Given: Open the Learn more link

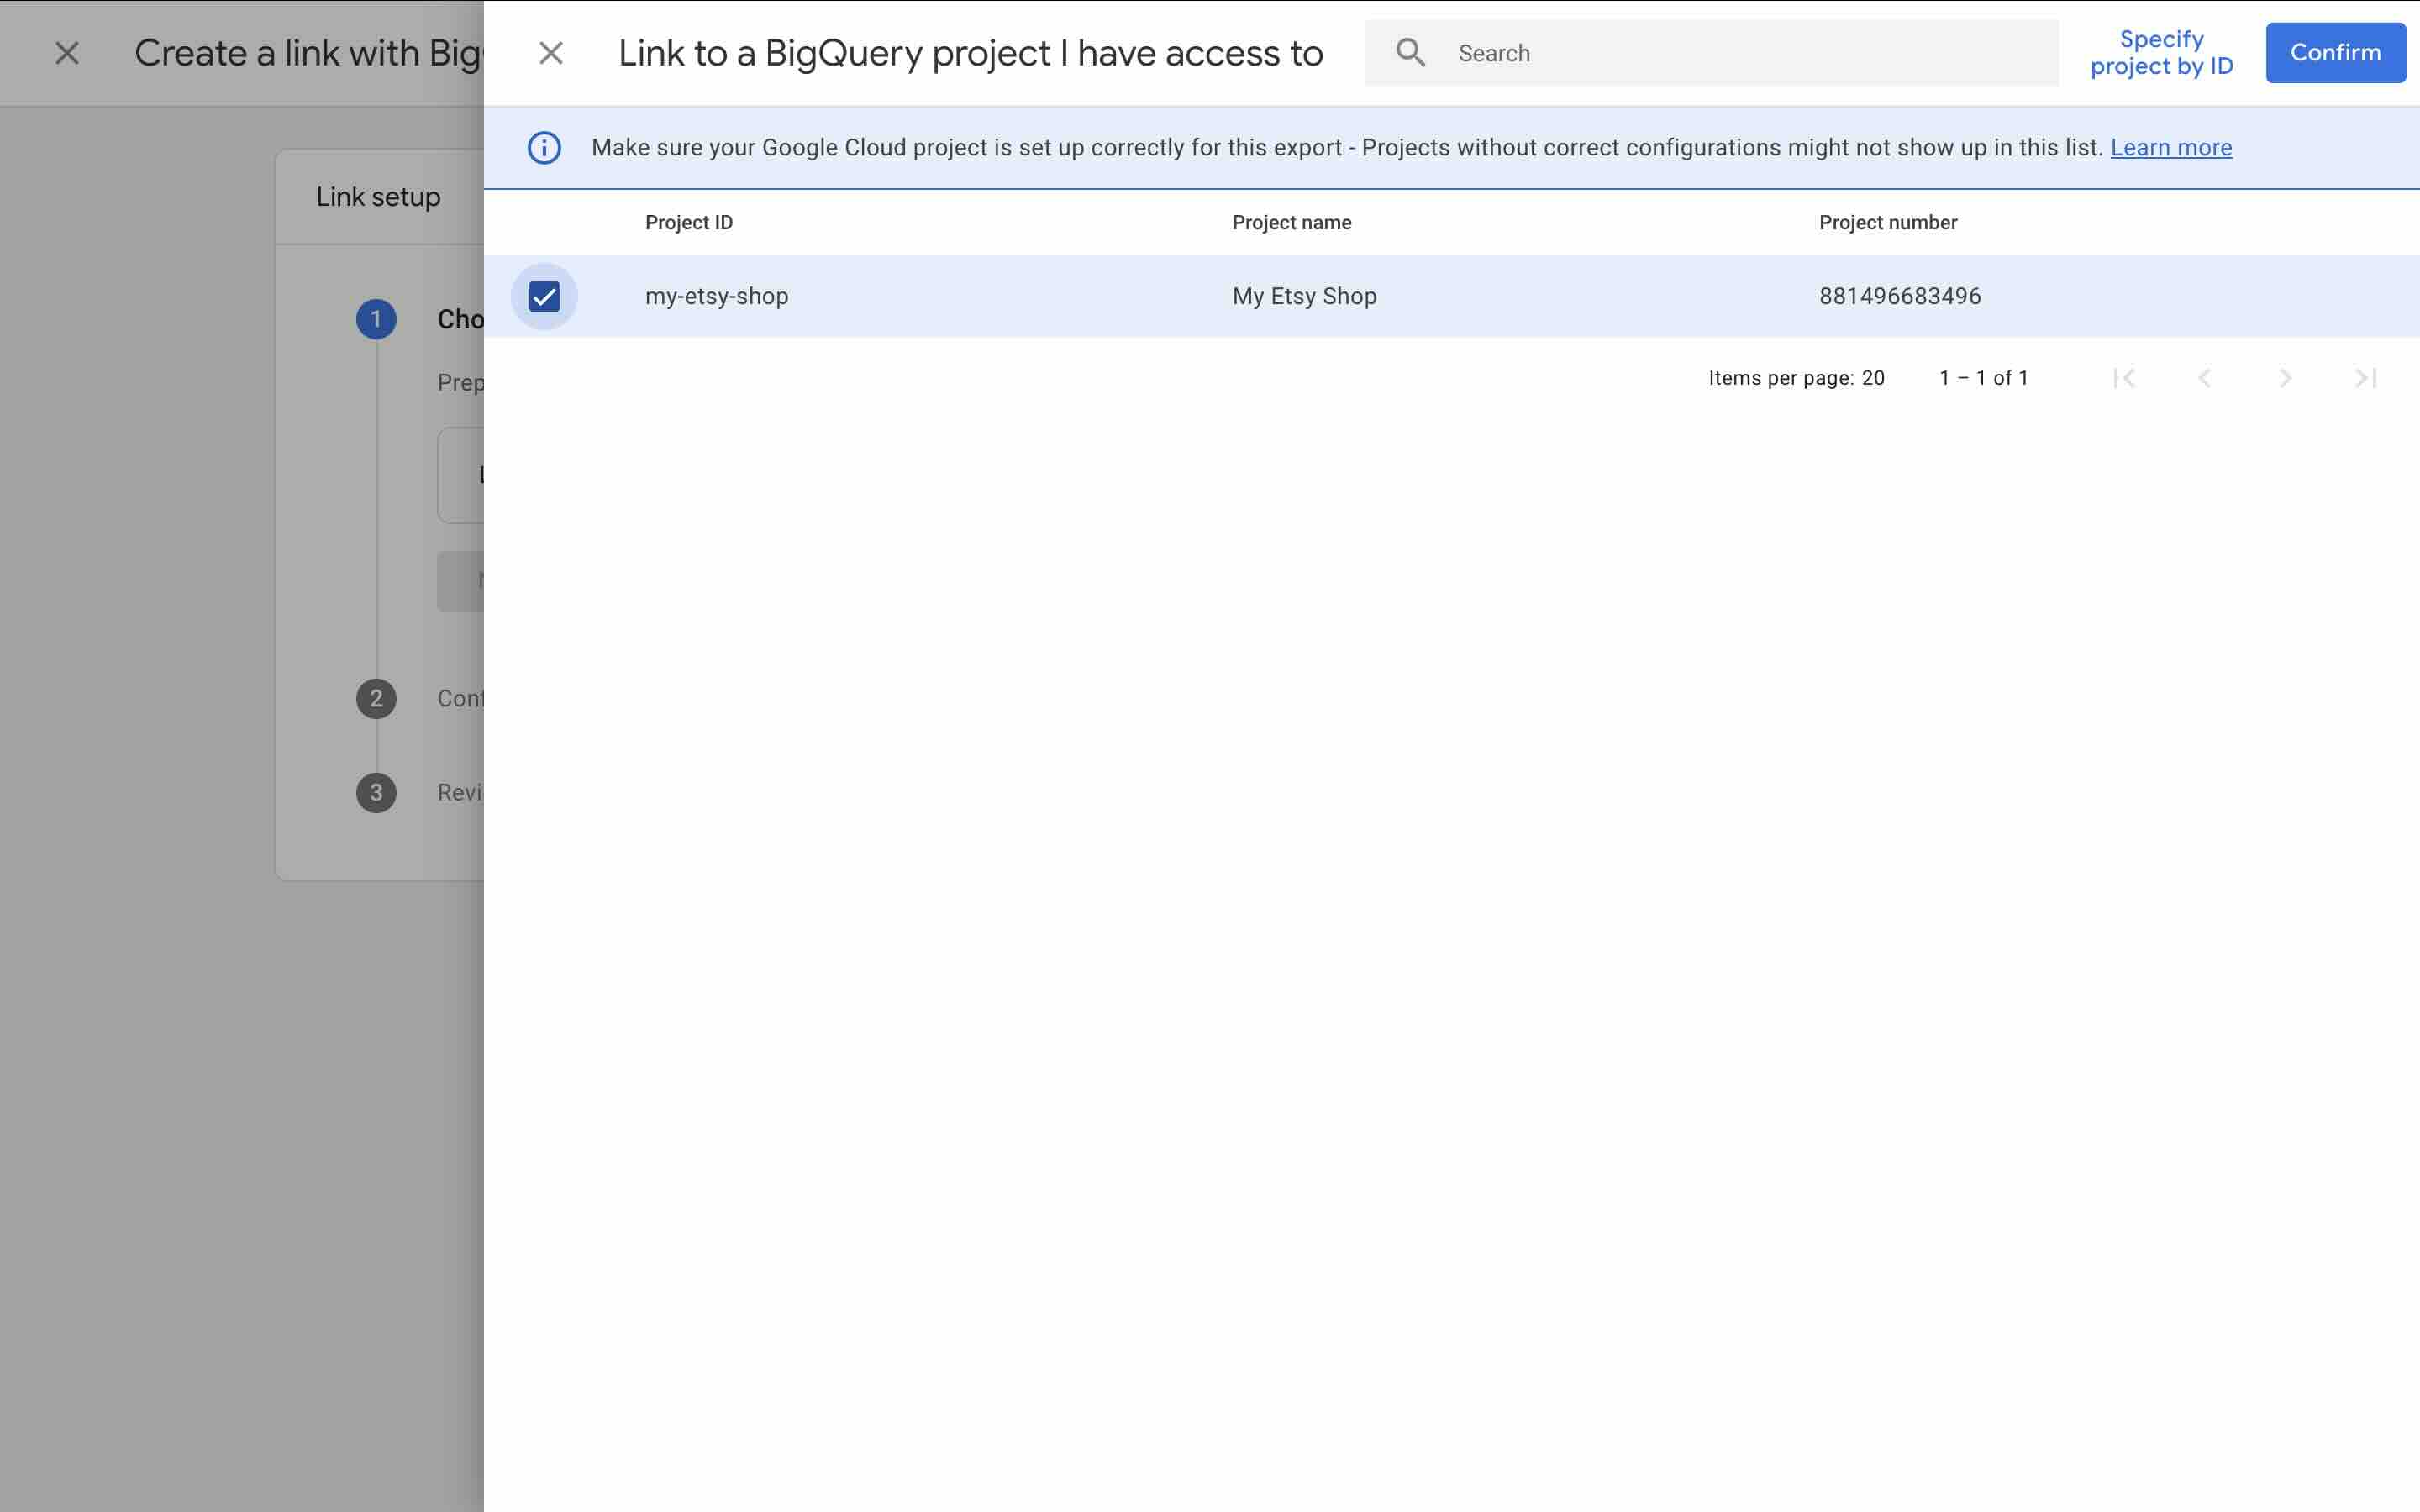Looking at the screenshot, I should coord(2170,147).
